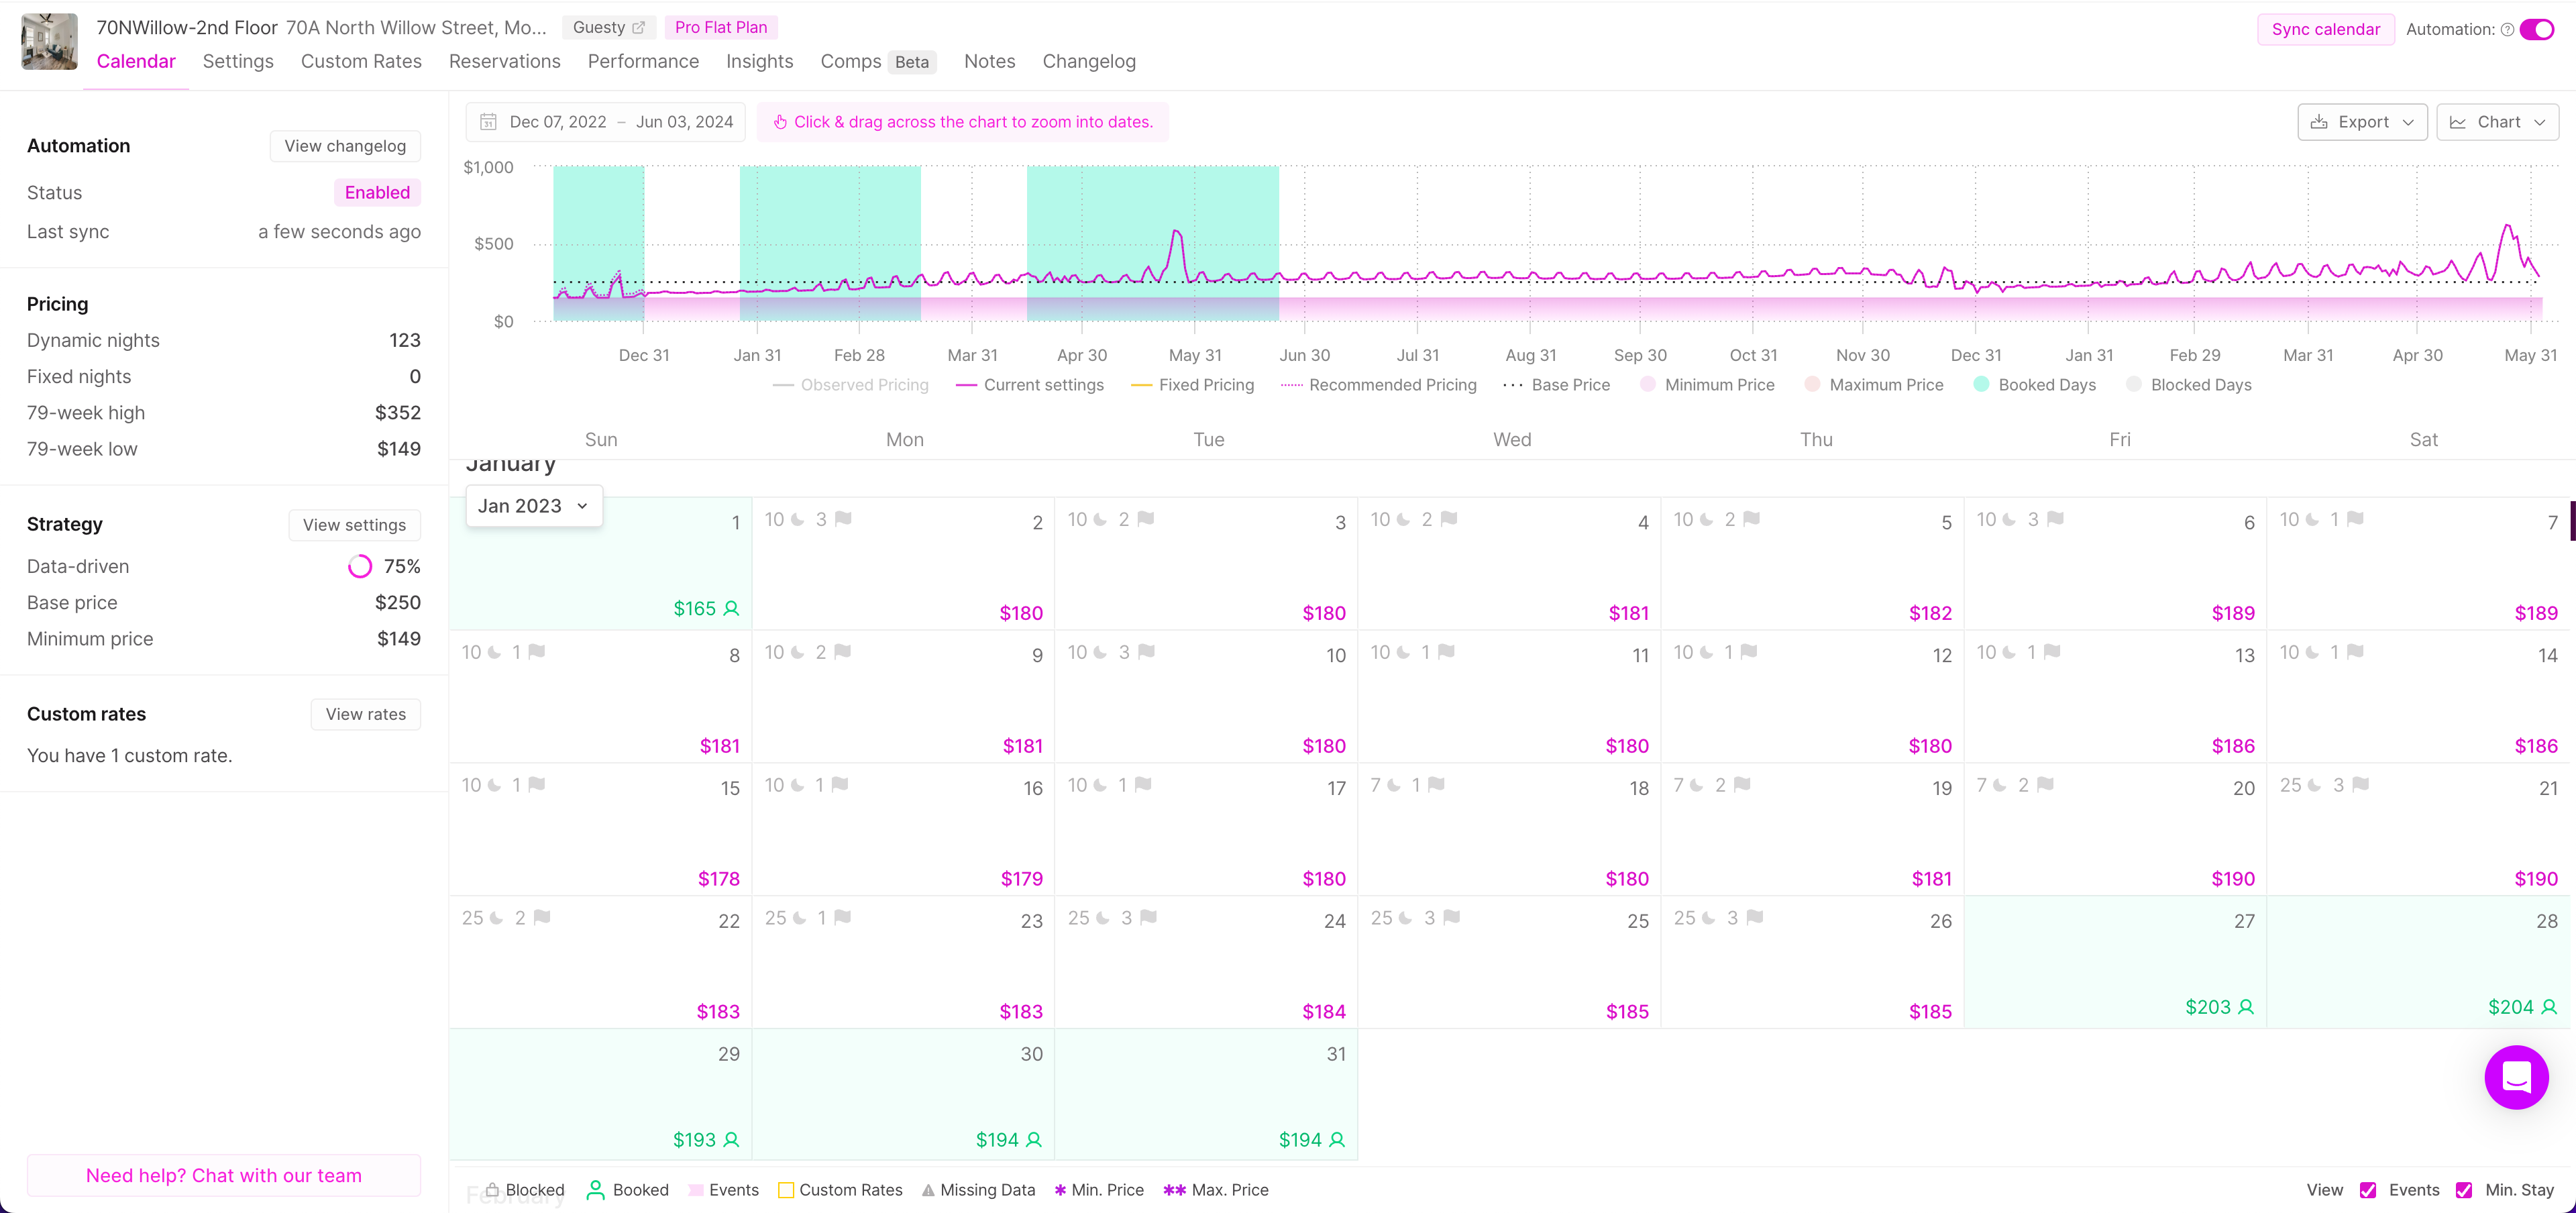Viewport: 2576px width, 1213px height.
Task: Click the Data-driven progress ring icon
Action: click(x=360, y=567)
